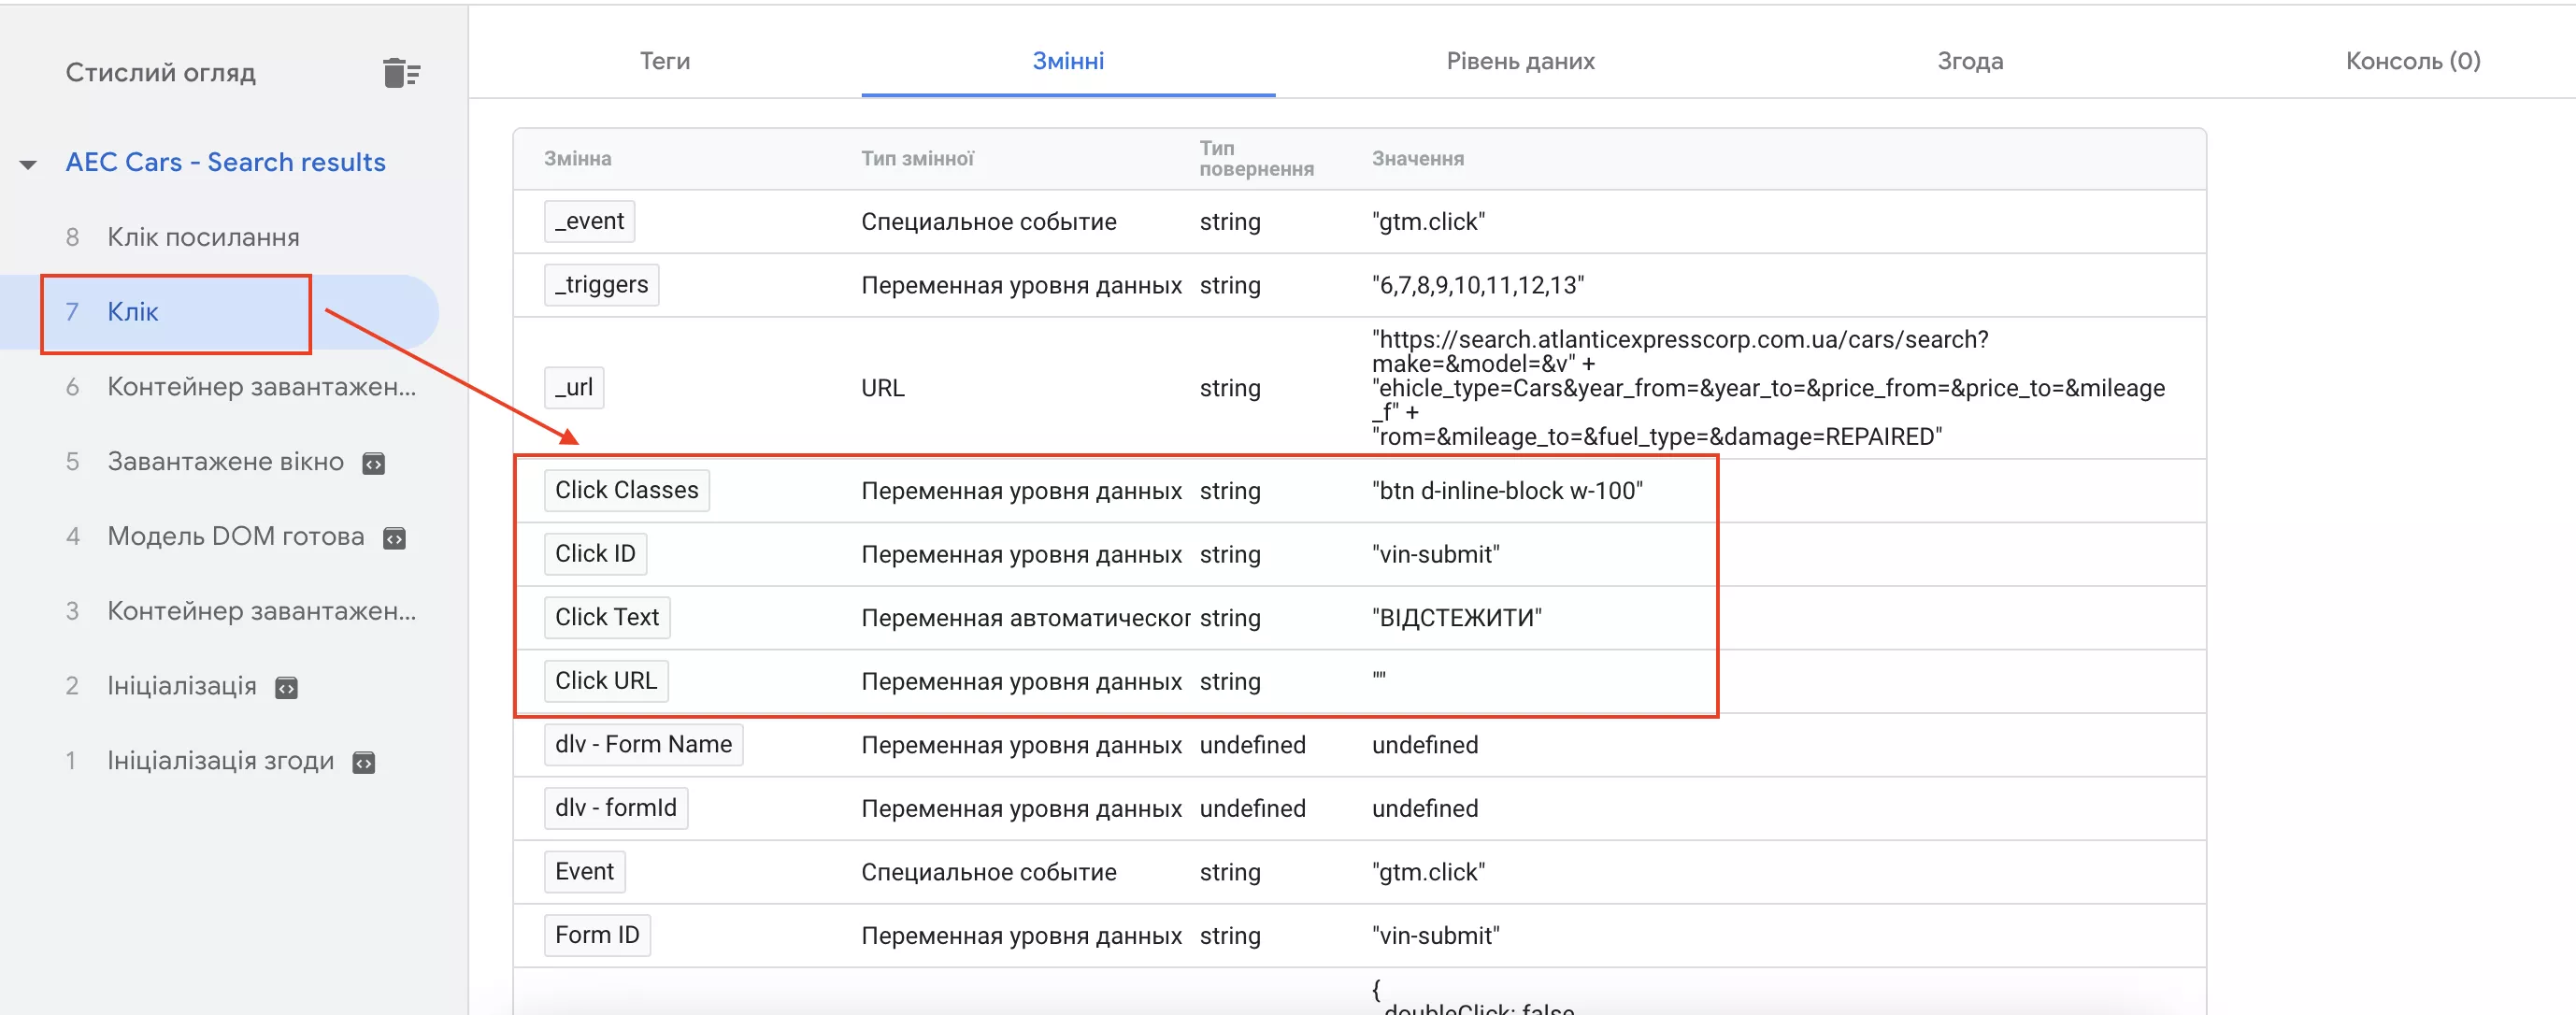Select event 2 Ініціалізація

point(220,686)
